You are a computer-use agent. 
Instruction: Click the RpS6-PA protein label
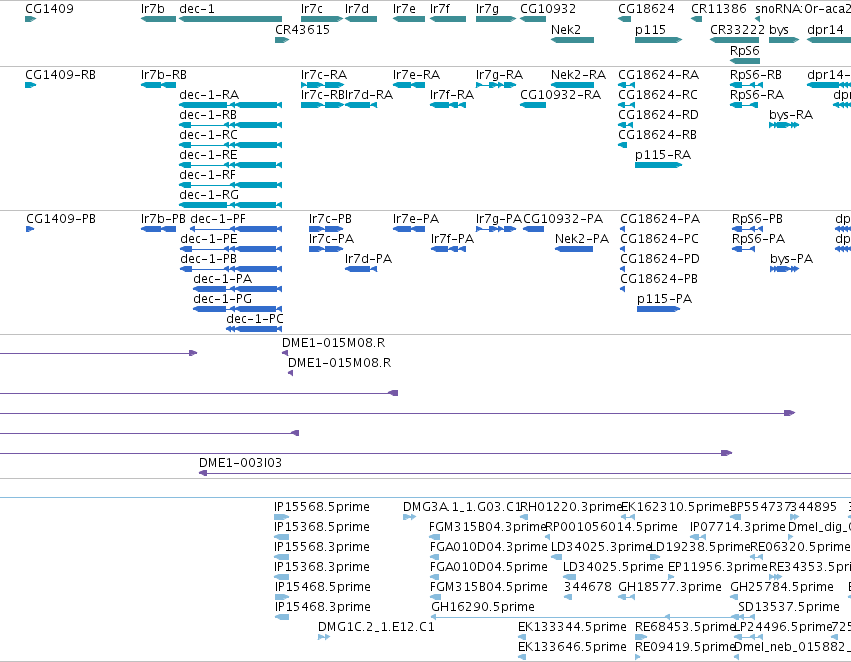(x=758, y=239)
